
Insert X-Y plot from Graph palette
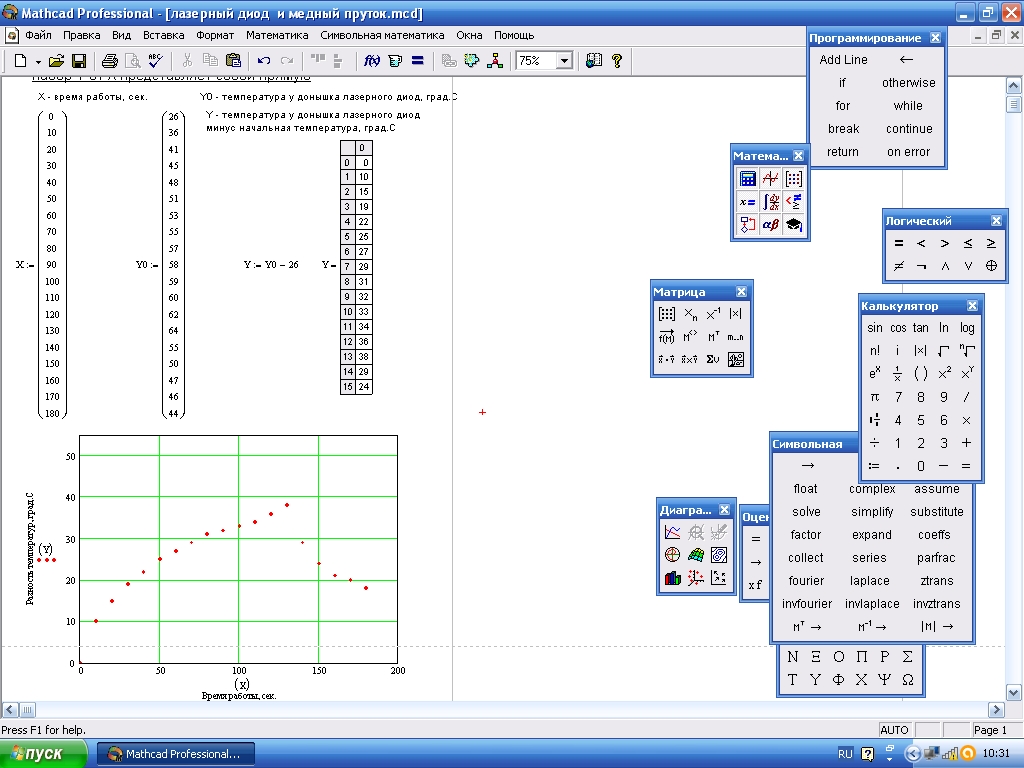point(673,532)
